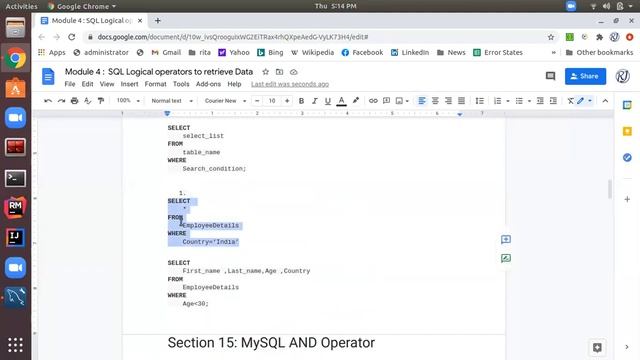This screenshot has width=640, height=360.
Task: Open the Tools menu
Action: click(x=181, y=84)
